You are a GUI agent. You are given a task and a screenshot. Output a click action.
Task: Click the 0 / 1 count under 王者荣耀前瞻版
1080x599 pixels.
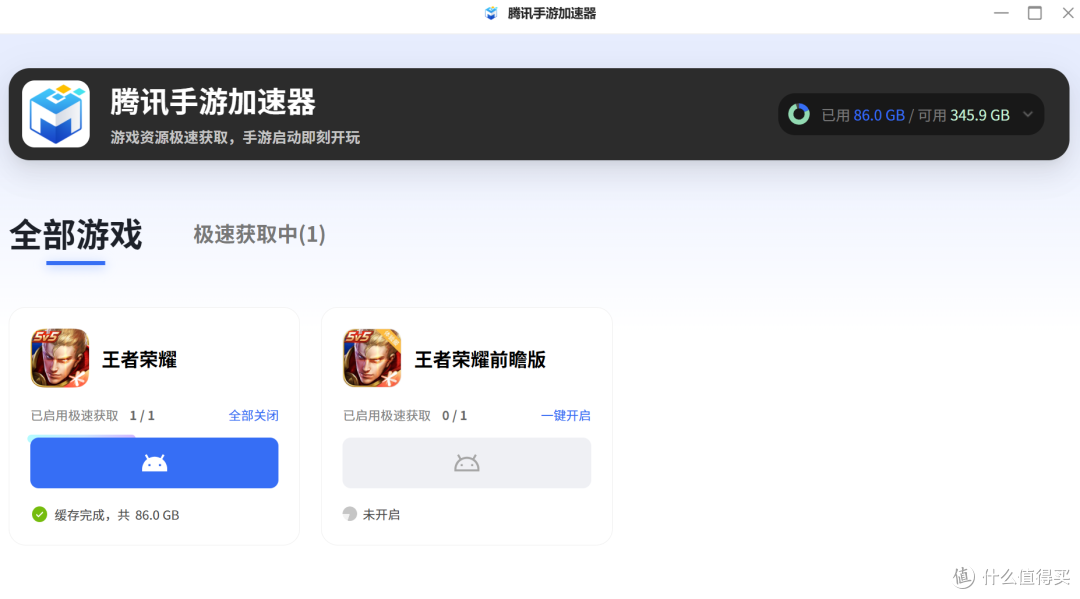point(455,416)
